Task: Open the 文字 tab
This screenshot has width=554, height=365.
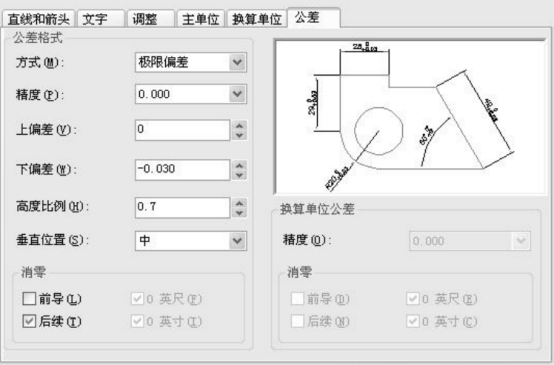Action: (101, 19)
